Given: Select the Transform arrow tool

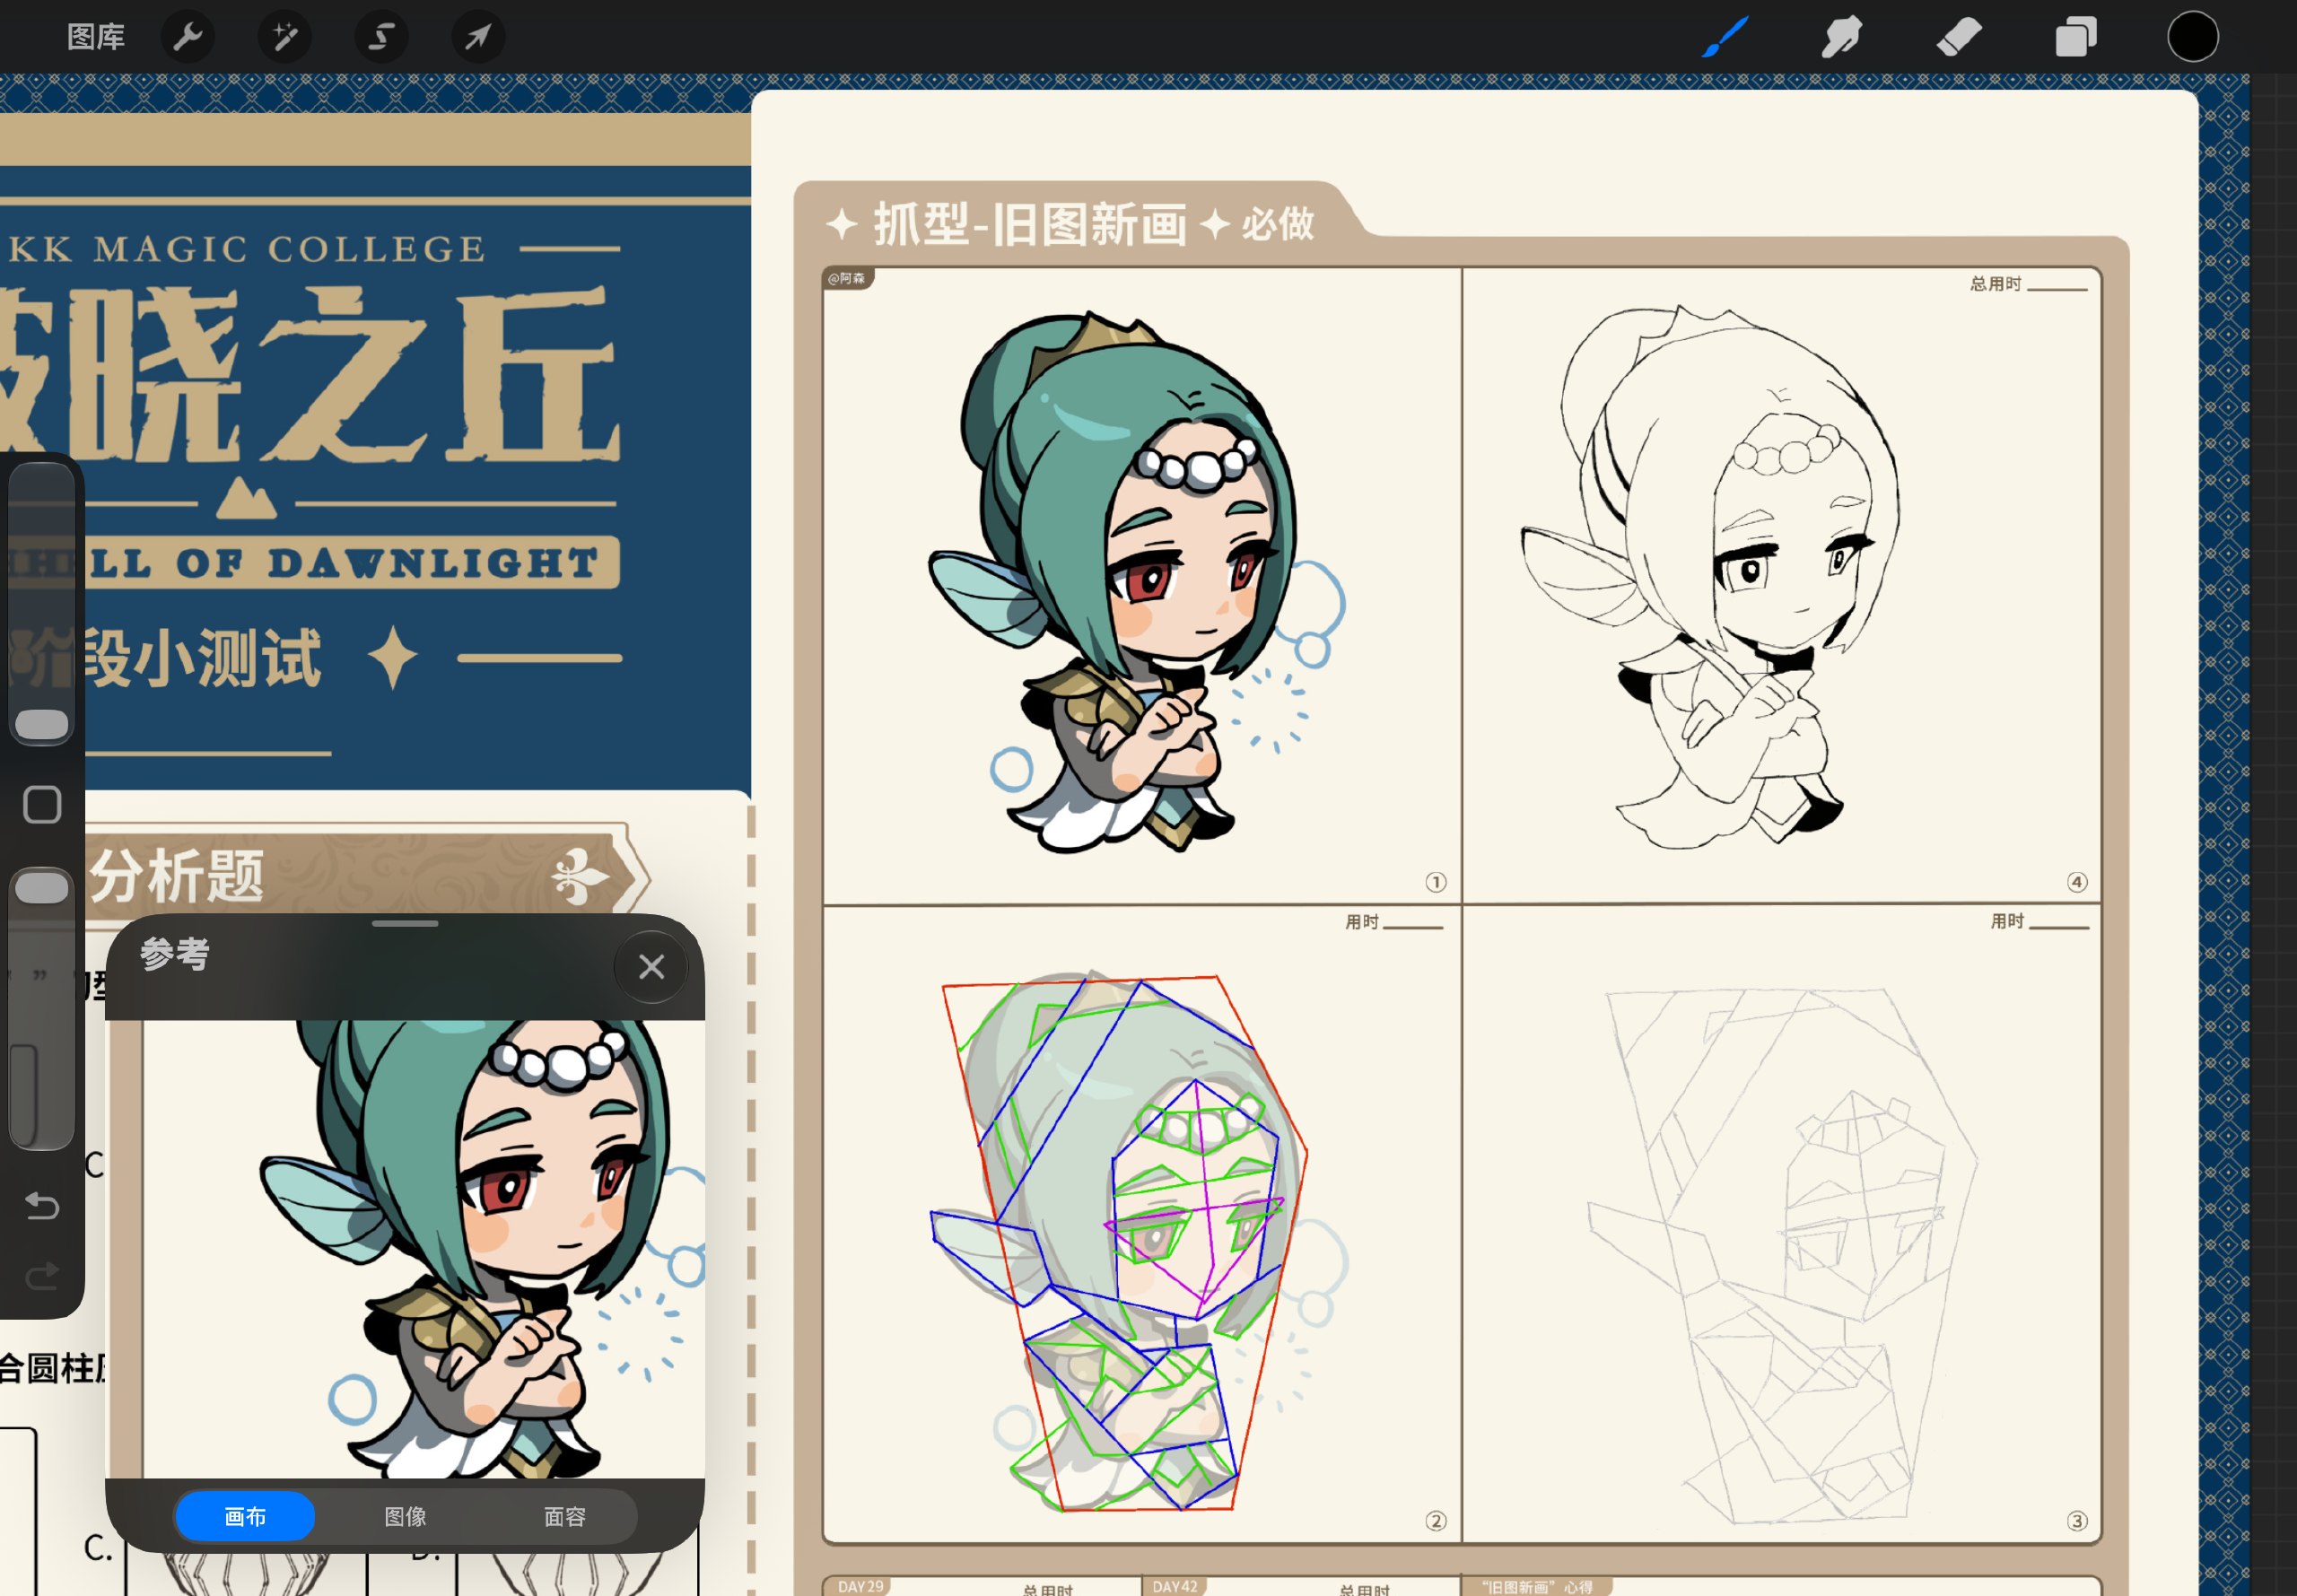Looking at the screenshot, I should pyautogui.click(x=478, y=38).
